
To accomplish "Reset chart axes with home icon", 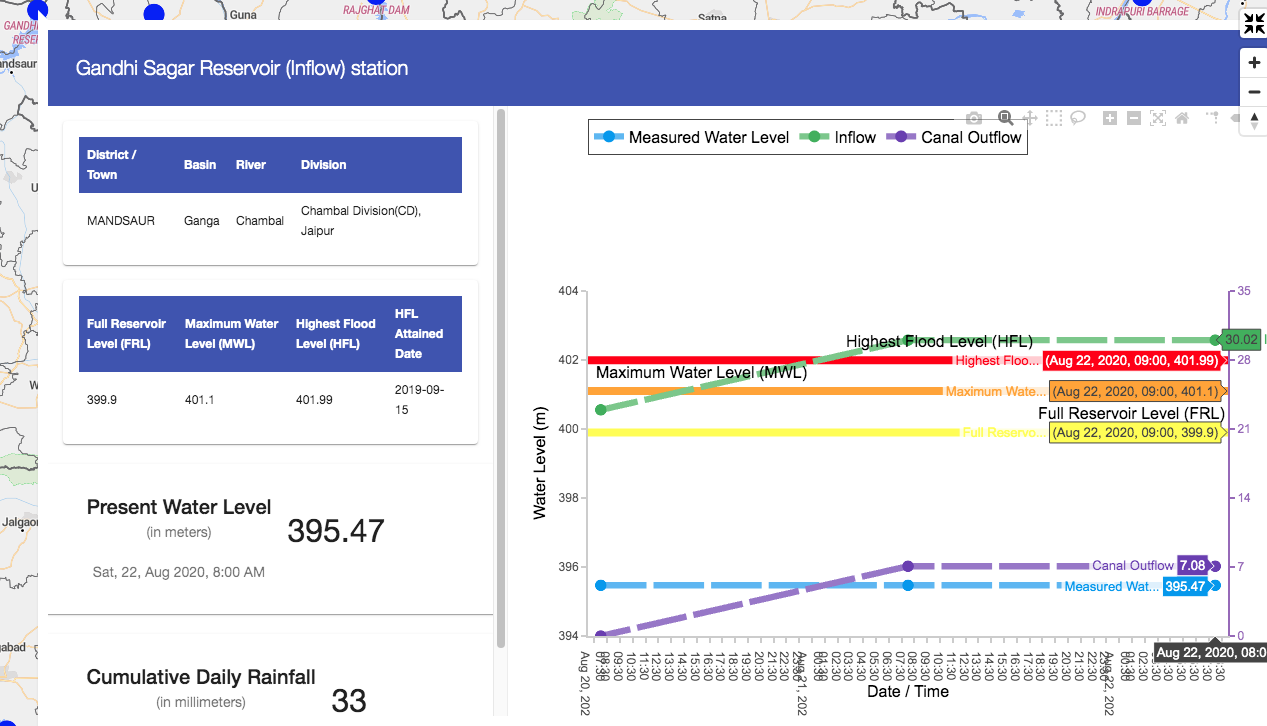I will click(1182, 118).
